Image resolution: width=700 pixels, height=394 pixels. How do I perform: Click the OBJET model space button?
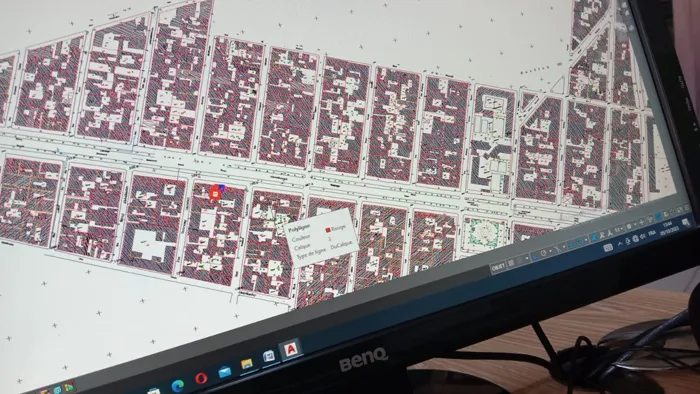point(498,268)
